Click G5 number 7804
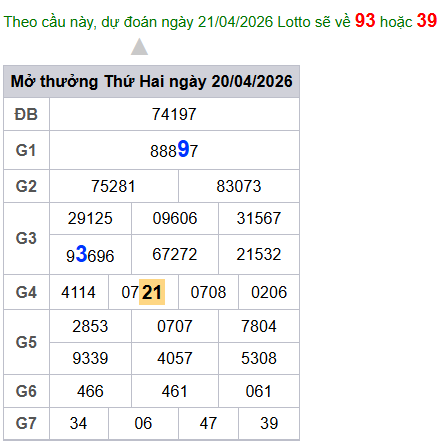440x446 pixels. coord(259,326)
